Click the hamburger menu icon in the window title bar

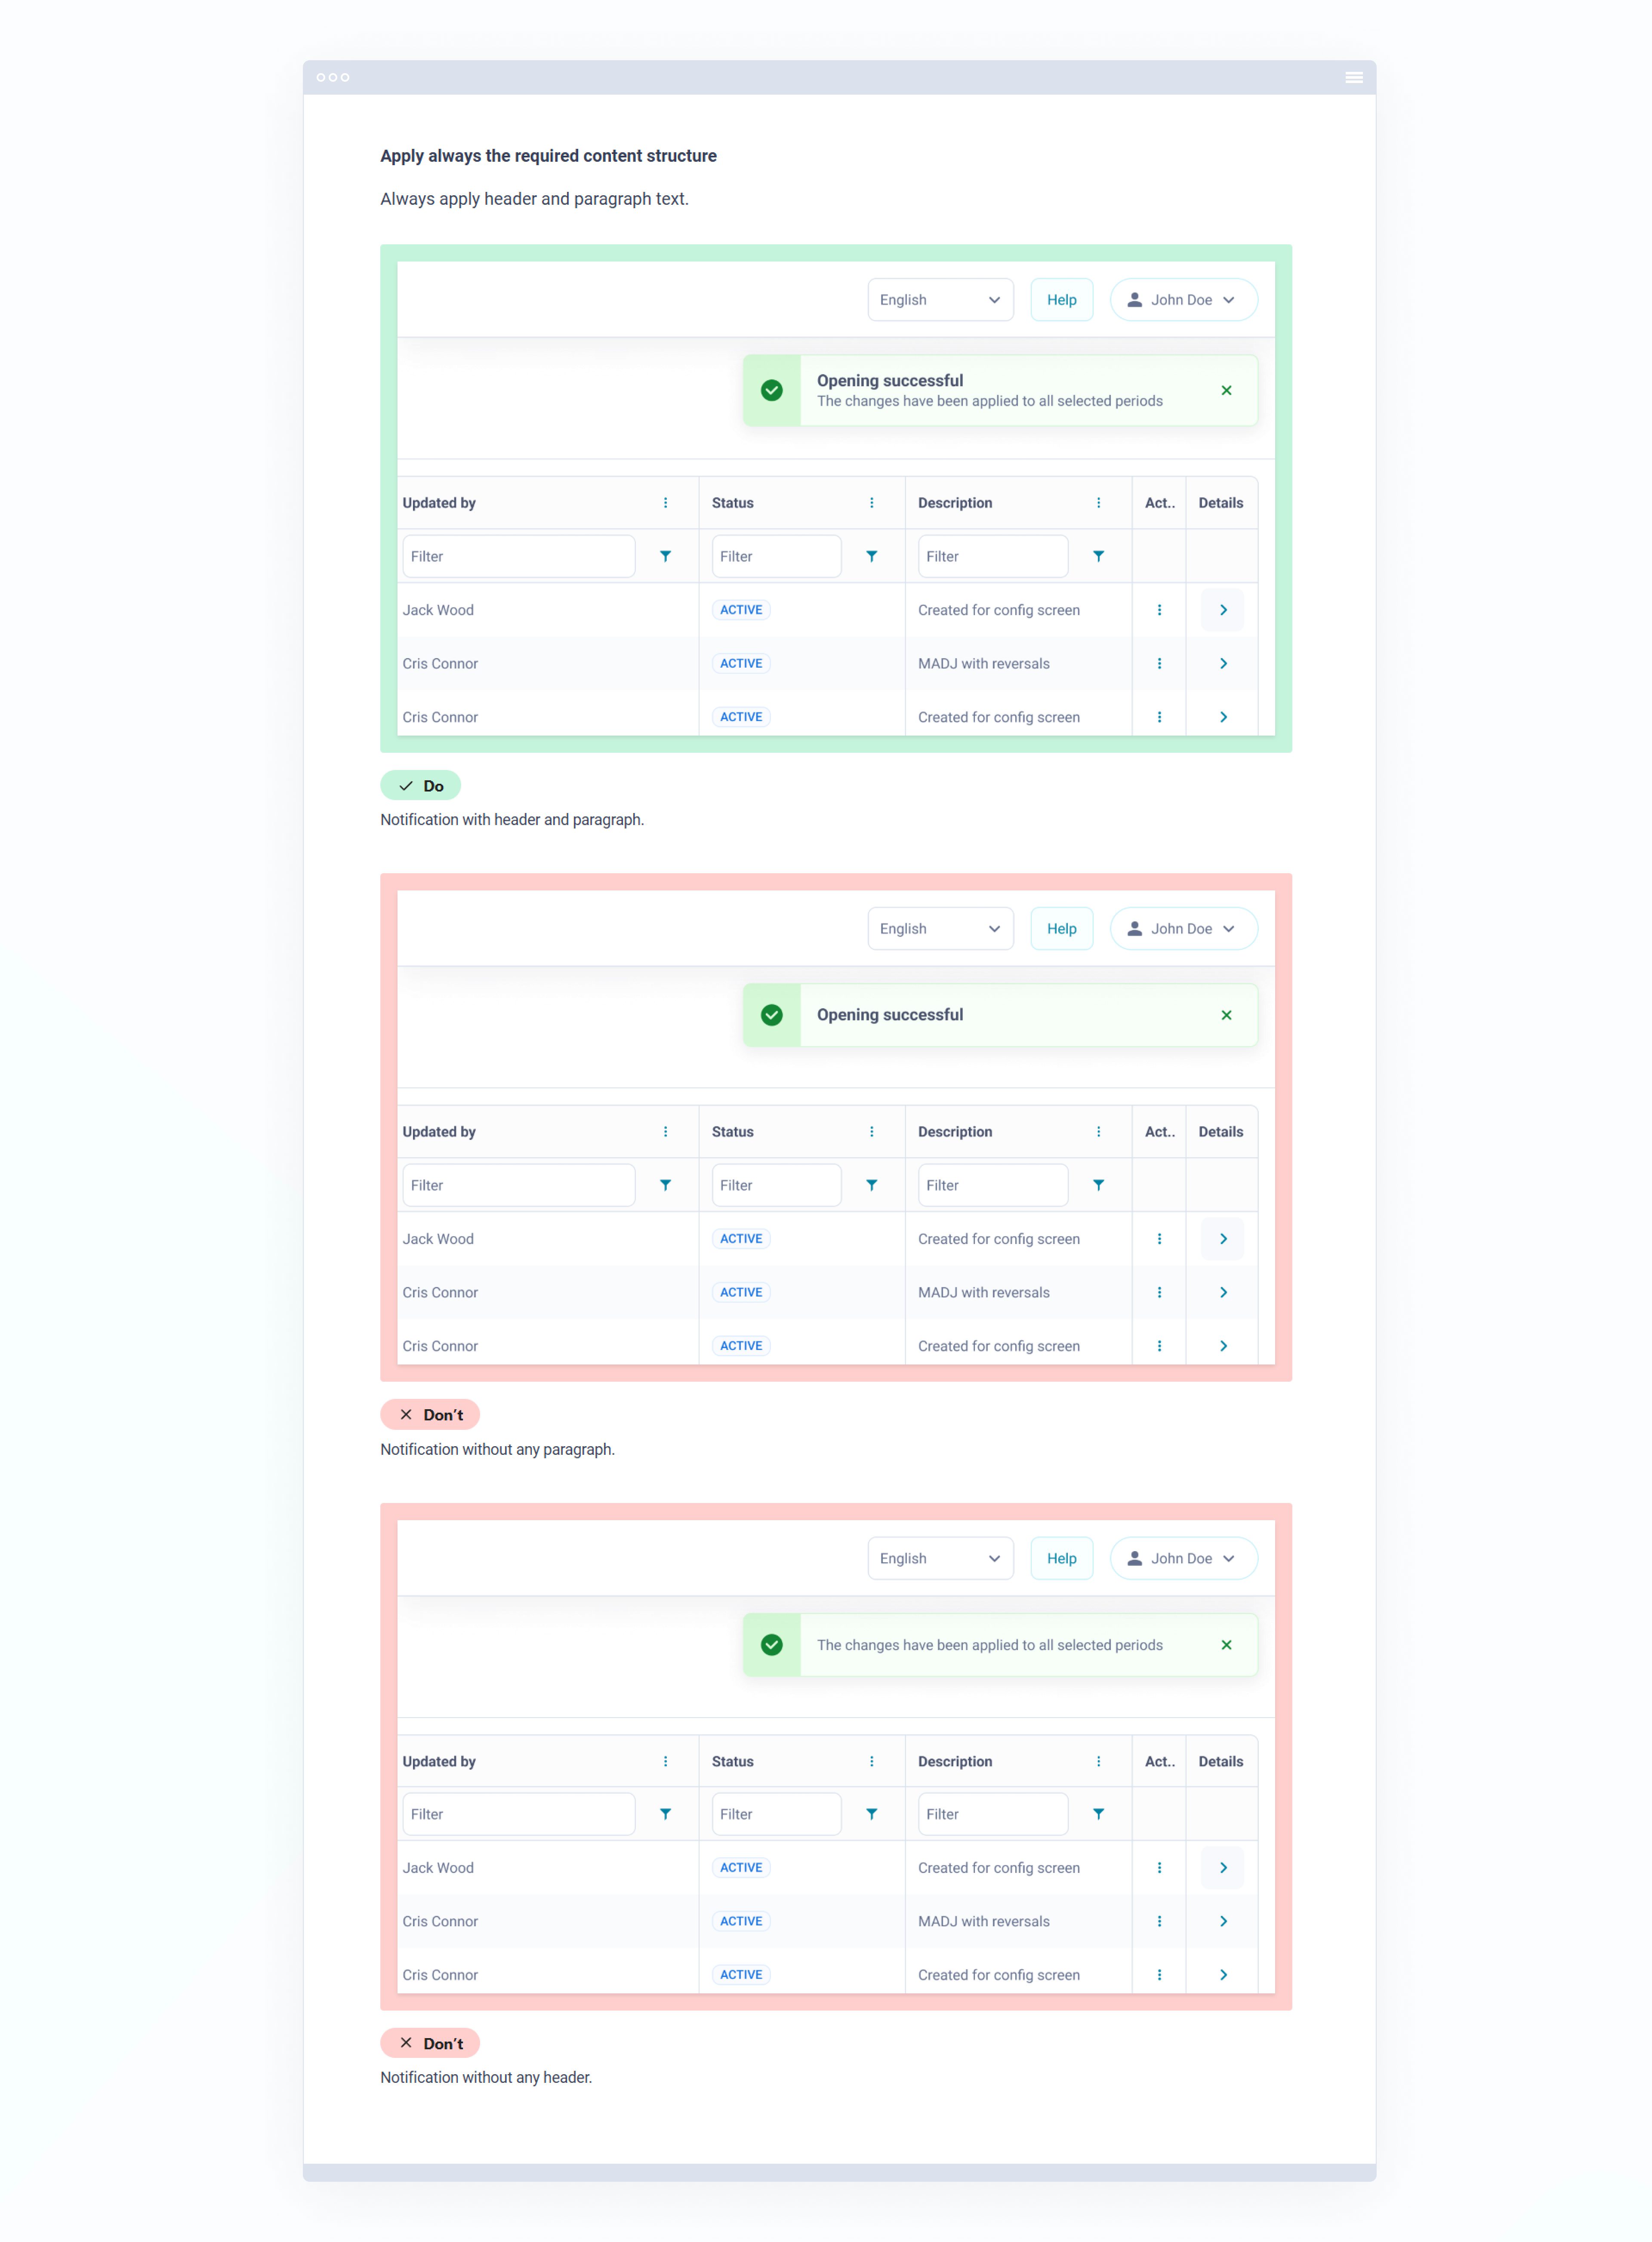1353,77
